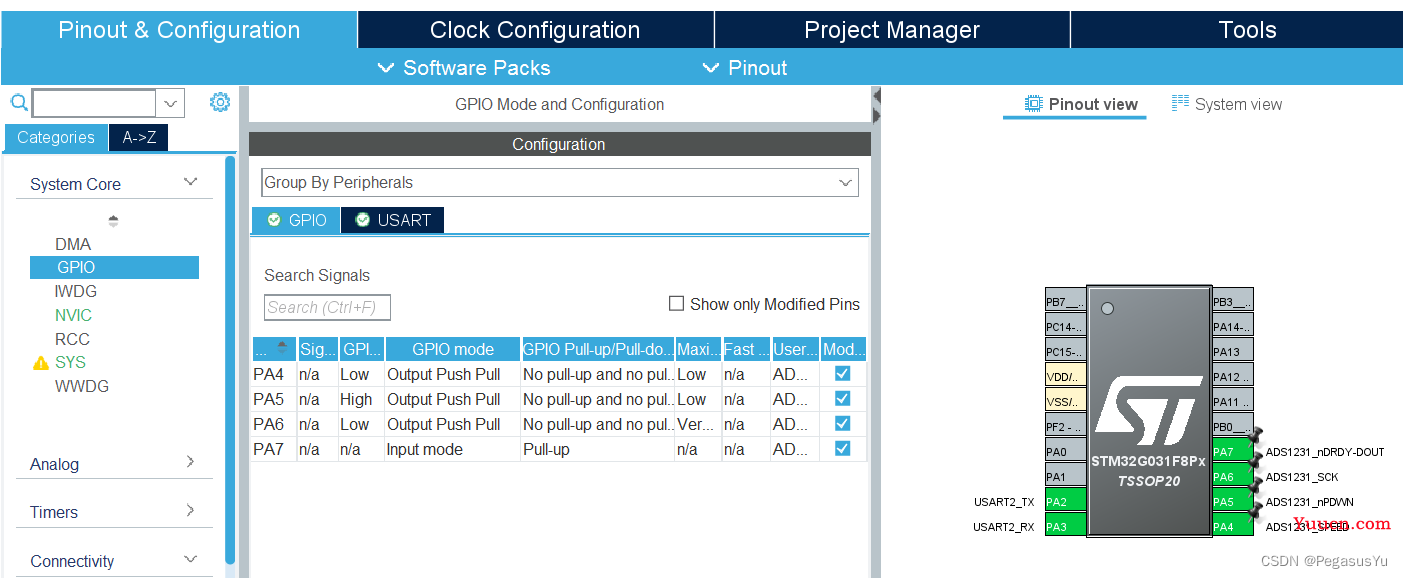1403x578 pixels.
Task: Click the Pinout view chip icon
Action: [x=1034, y=104]
